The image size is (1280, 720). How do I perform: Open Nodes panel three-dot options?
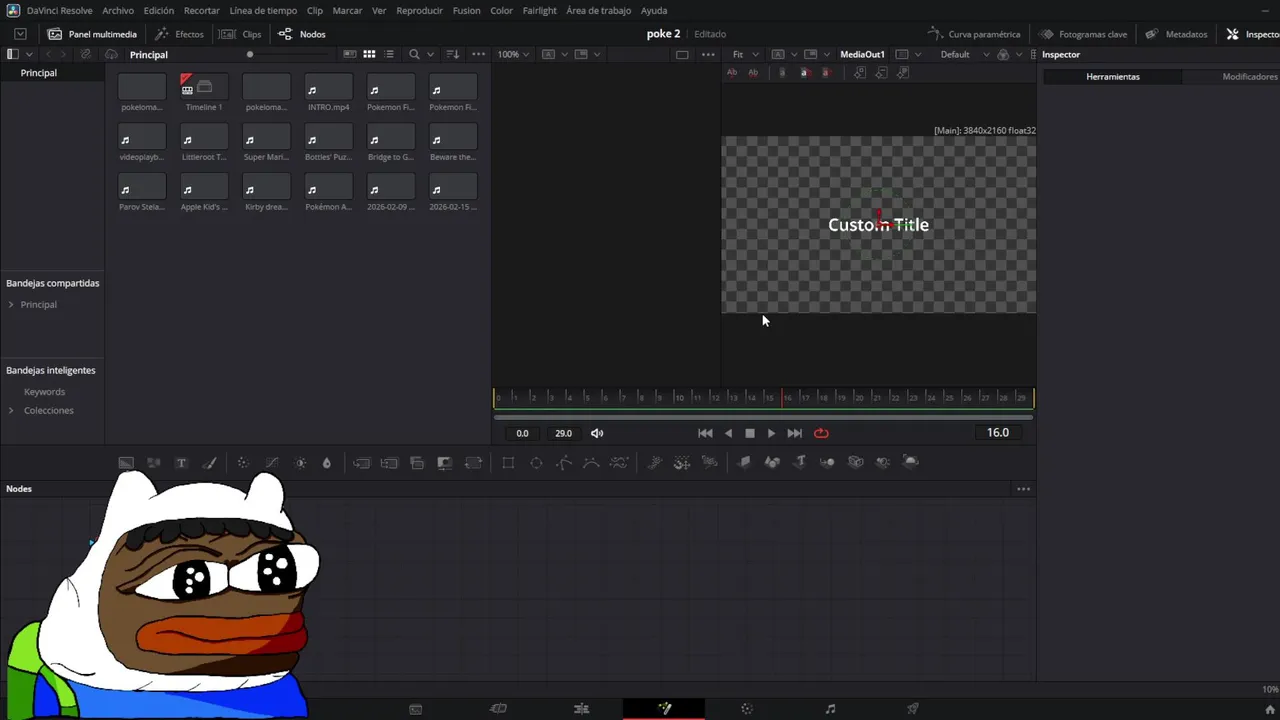pos(1023,489)
